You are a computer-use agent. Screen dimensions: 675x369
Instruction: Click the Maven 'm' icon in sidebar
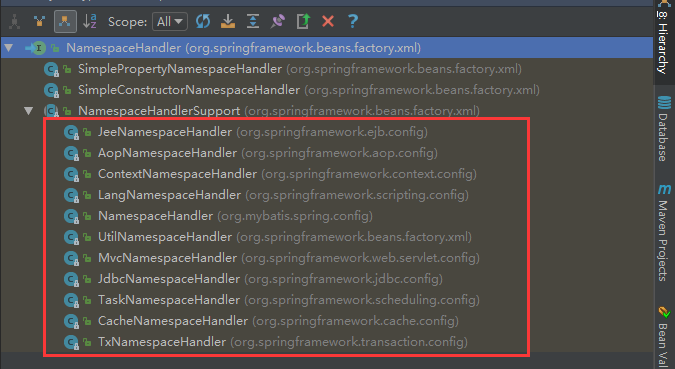pyautogui.click(x=664, y=189)
